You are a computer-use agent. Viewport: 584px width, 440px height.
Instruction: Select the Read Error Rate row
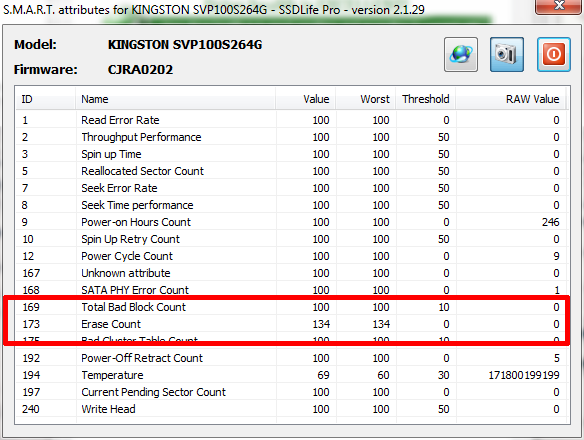point(291,120)
